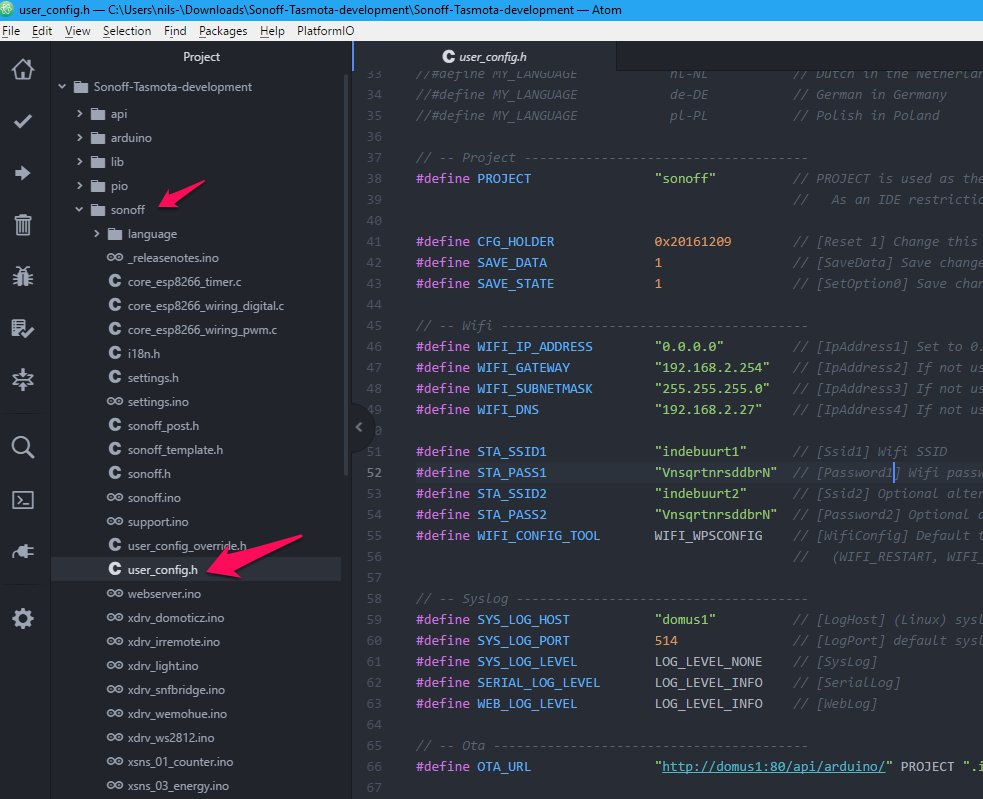Image resolution: width=983 pixels, height=799 pixels.
Task: Expand the language folder chevron
Action: [97, 233]
